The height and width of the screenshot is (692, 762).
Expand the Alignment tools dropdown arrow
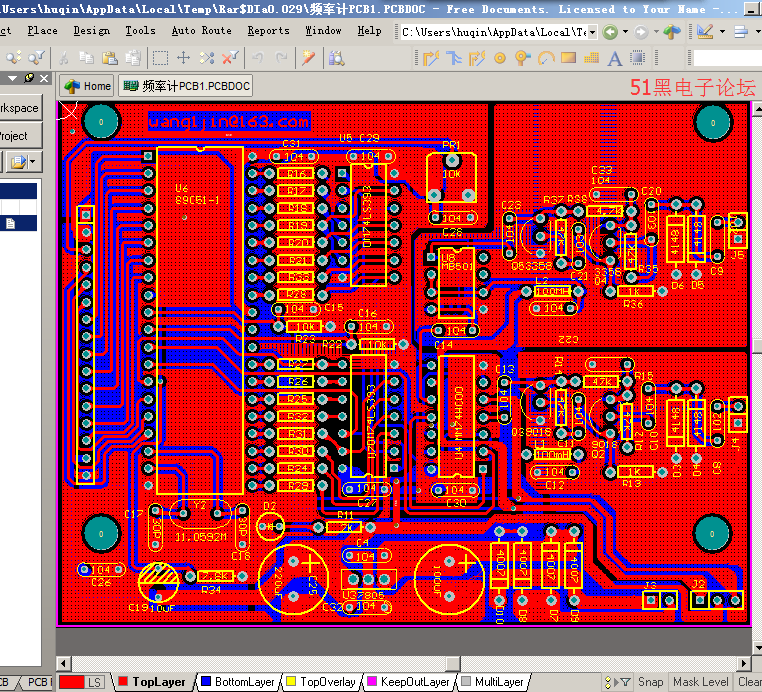coord(757,32)
